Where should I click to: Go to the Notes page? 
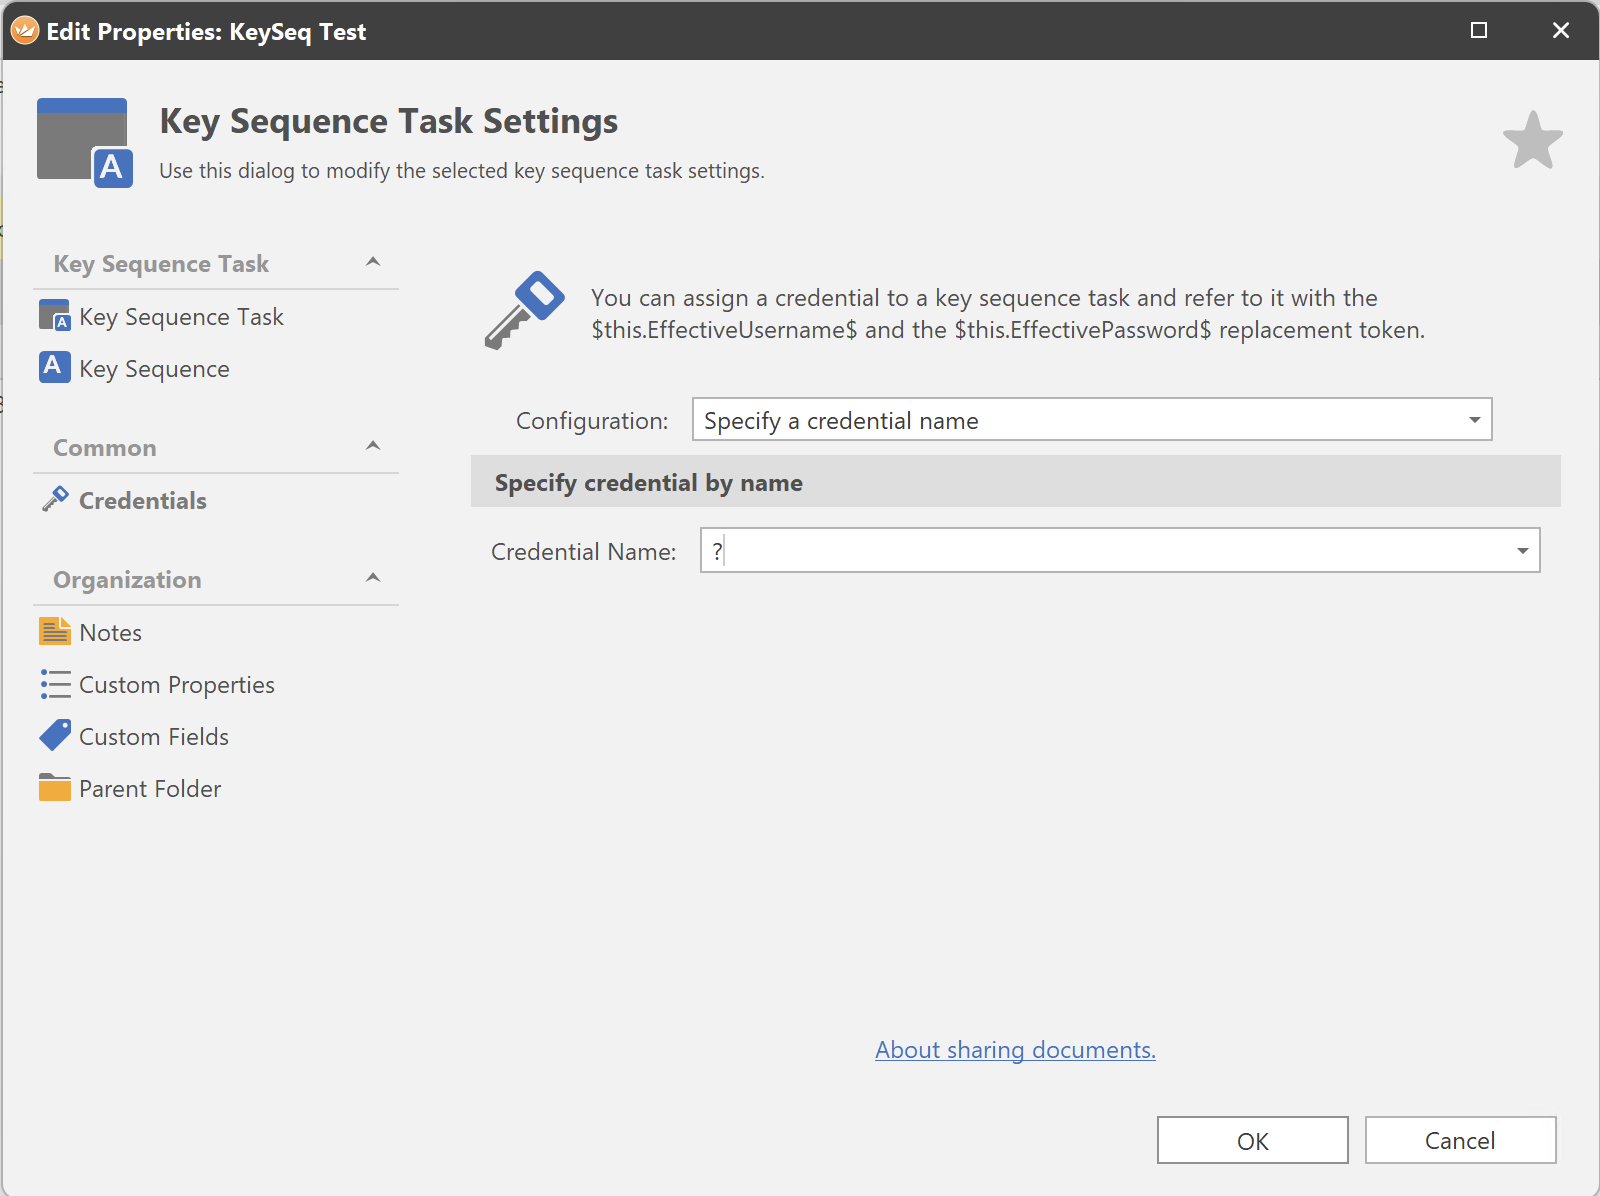tap(110, 633)
